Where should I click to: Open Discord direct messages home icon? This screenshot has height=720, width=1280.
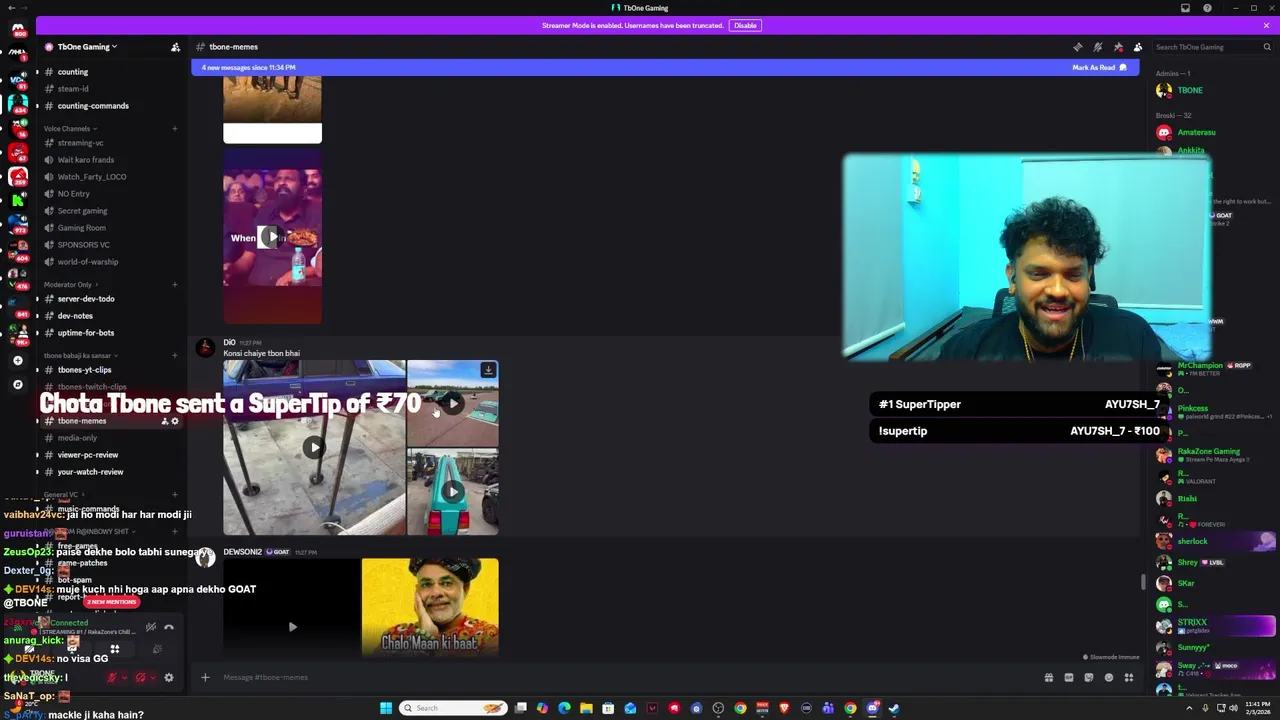(17, 28)
